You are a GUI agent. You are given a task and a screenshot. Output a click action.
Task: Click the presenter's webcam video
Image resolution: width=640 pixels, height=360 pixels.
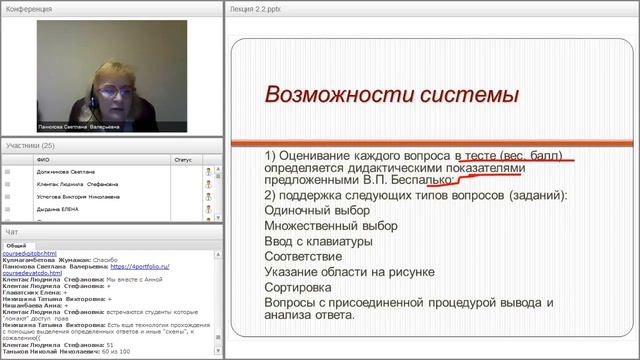tap(112, 76)
